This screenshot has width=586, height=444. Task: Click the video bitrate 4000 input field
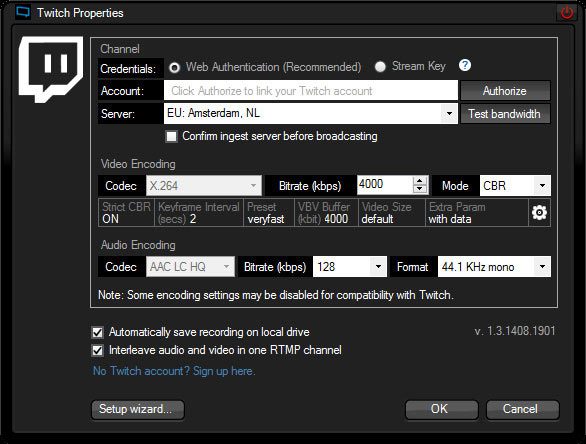tap(385, 185)
